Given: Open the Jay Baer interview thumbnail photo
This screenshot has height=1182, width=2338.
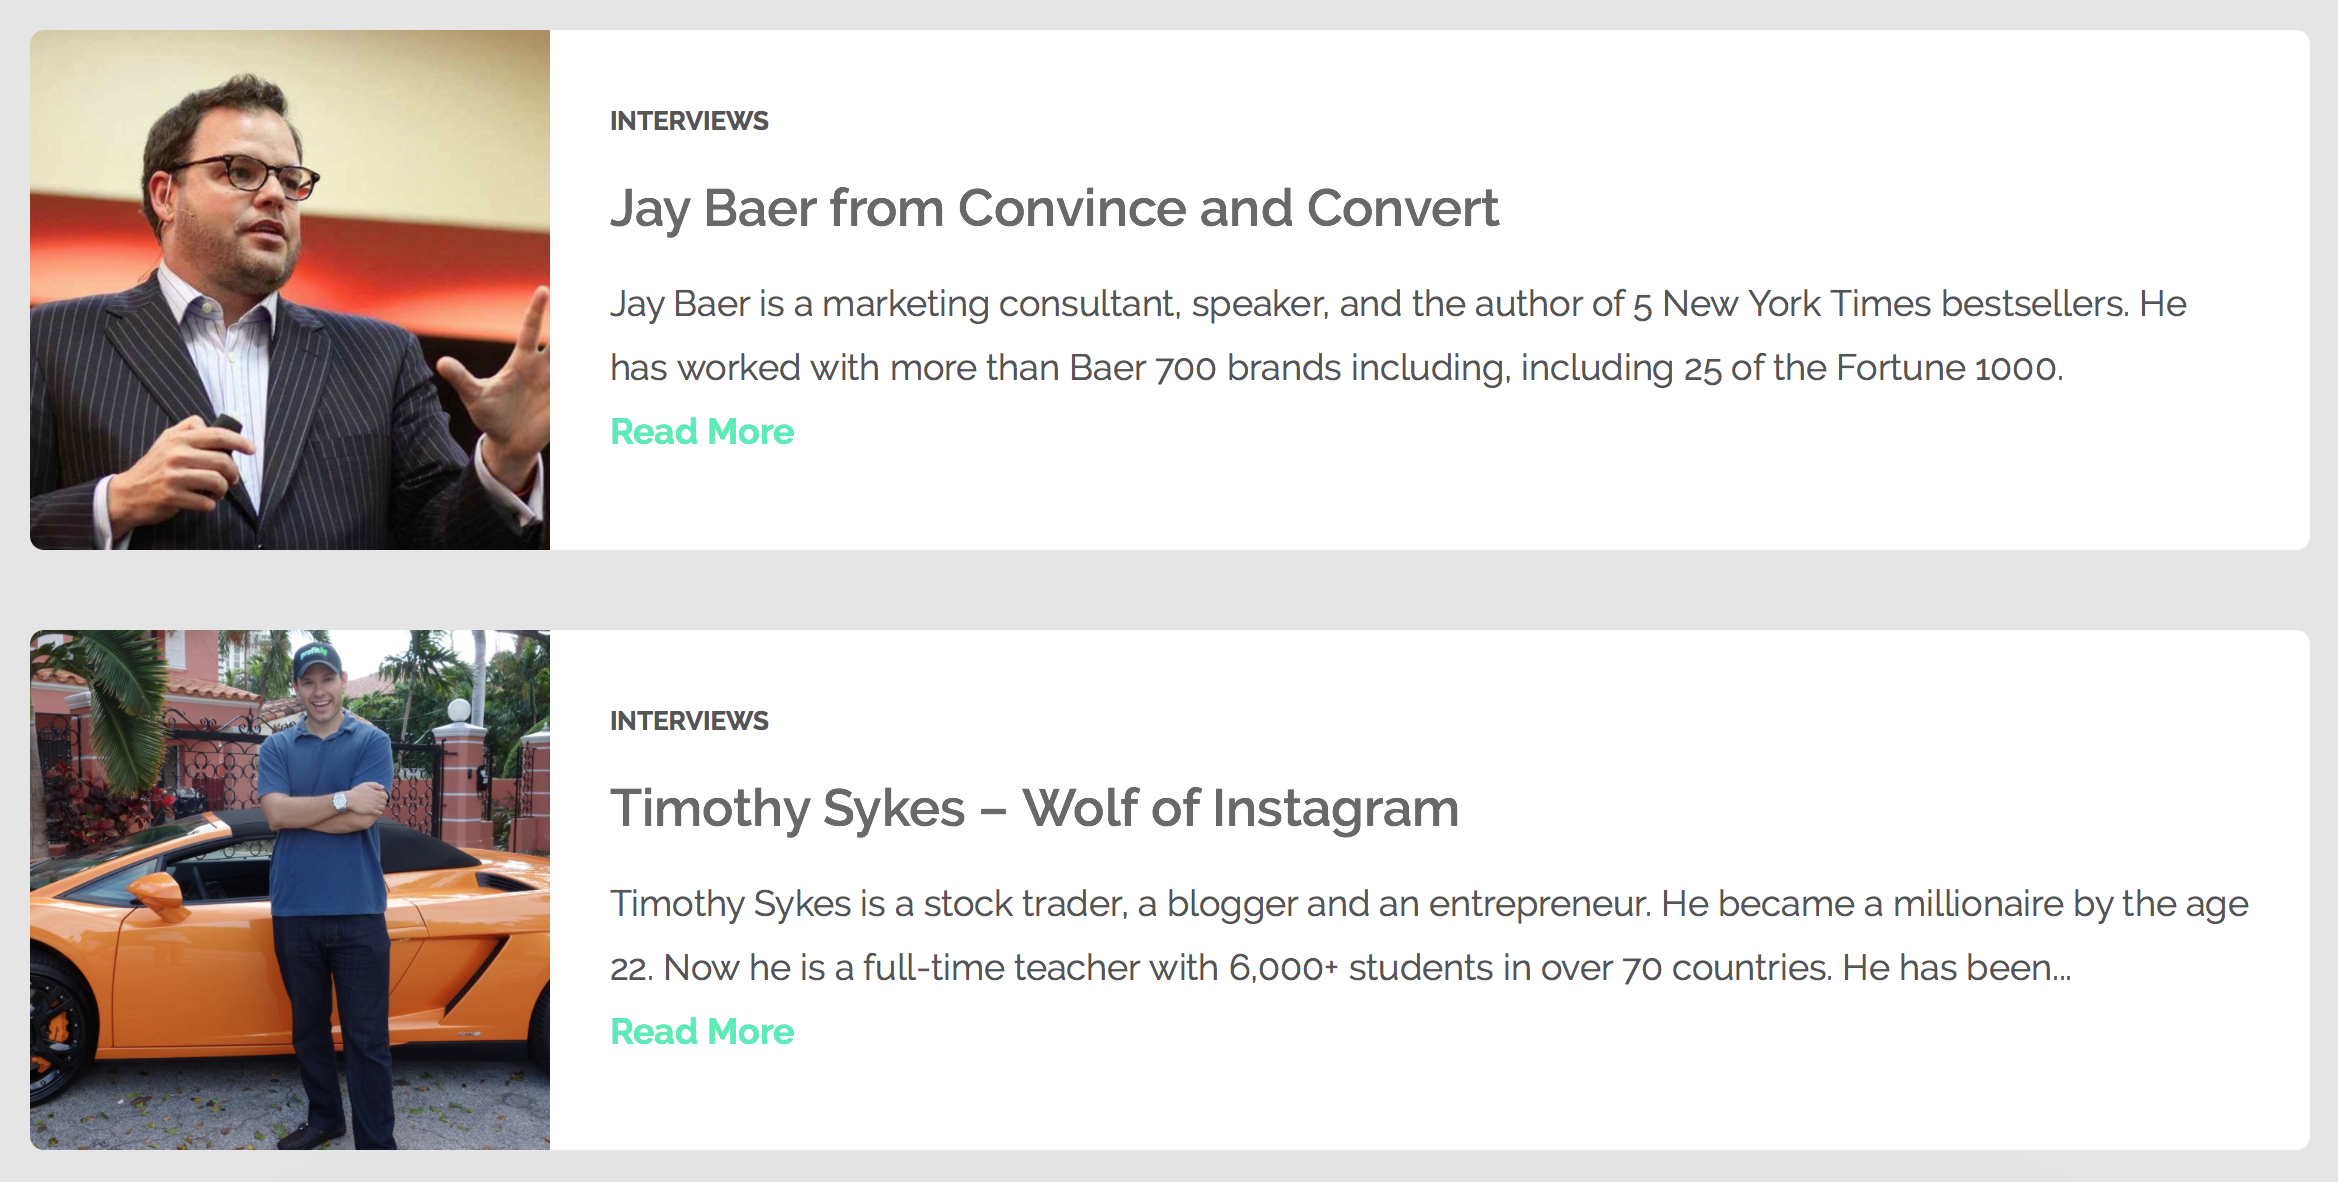Looking at the screenshot, I should (x=290, y=290).
